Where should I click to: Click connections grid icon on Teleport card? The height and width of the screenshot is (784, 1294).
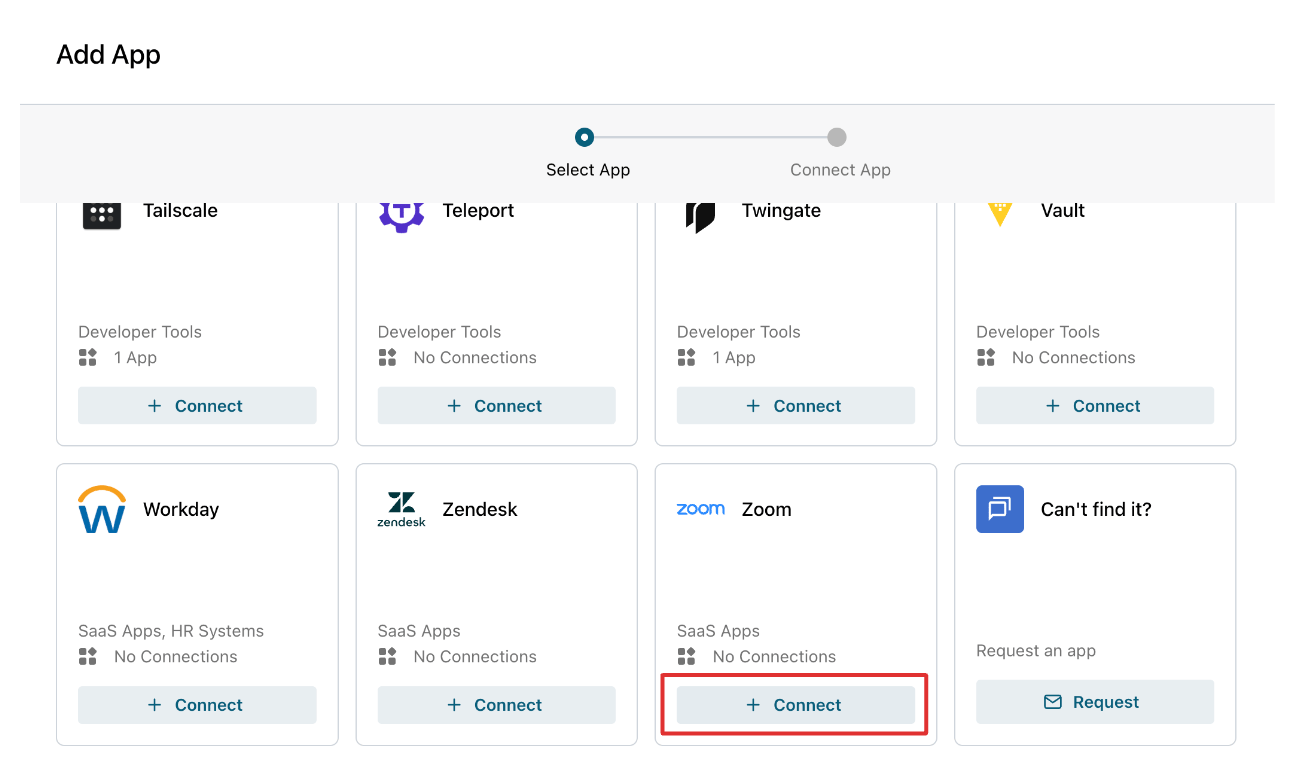click(x=387, y=358)
